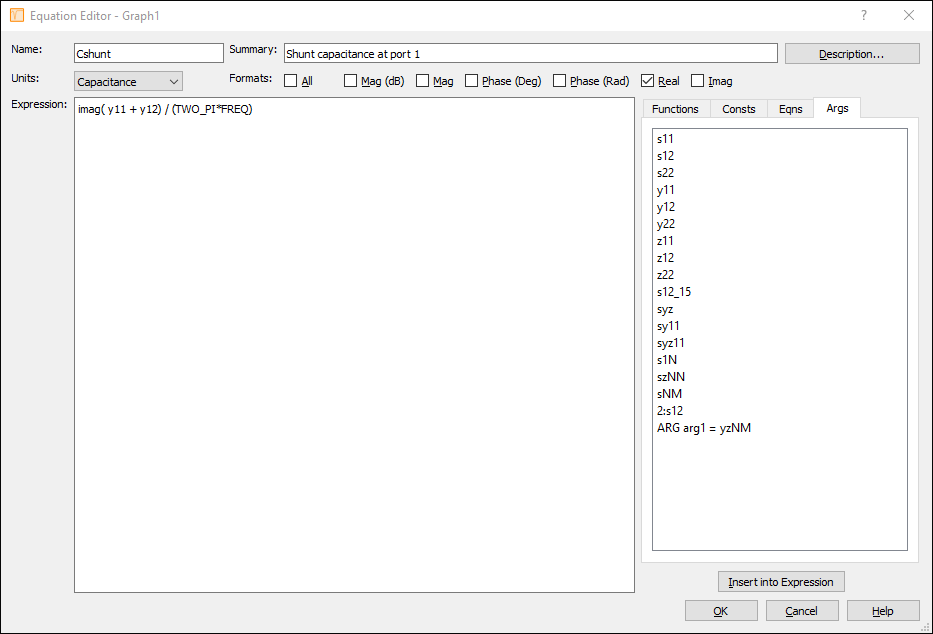Select z12 in the args list
Image resolution: width=933 pixels, height=634 pixels.
[x=665, y=258]
